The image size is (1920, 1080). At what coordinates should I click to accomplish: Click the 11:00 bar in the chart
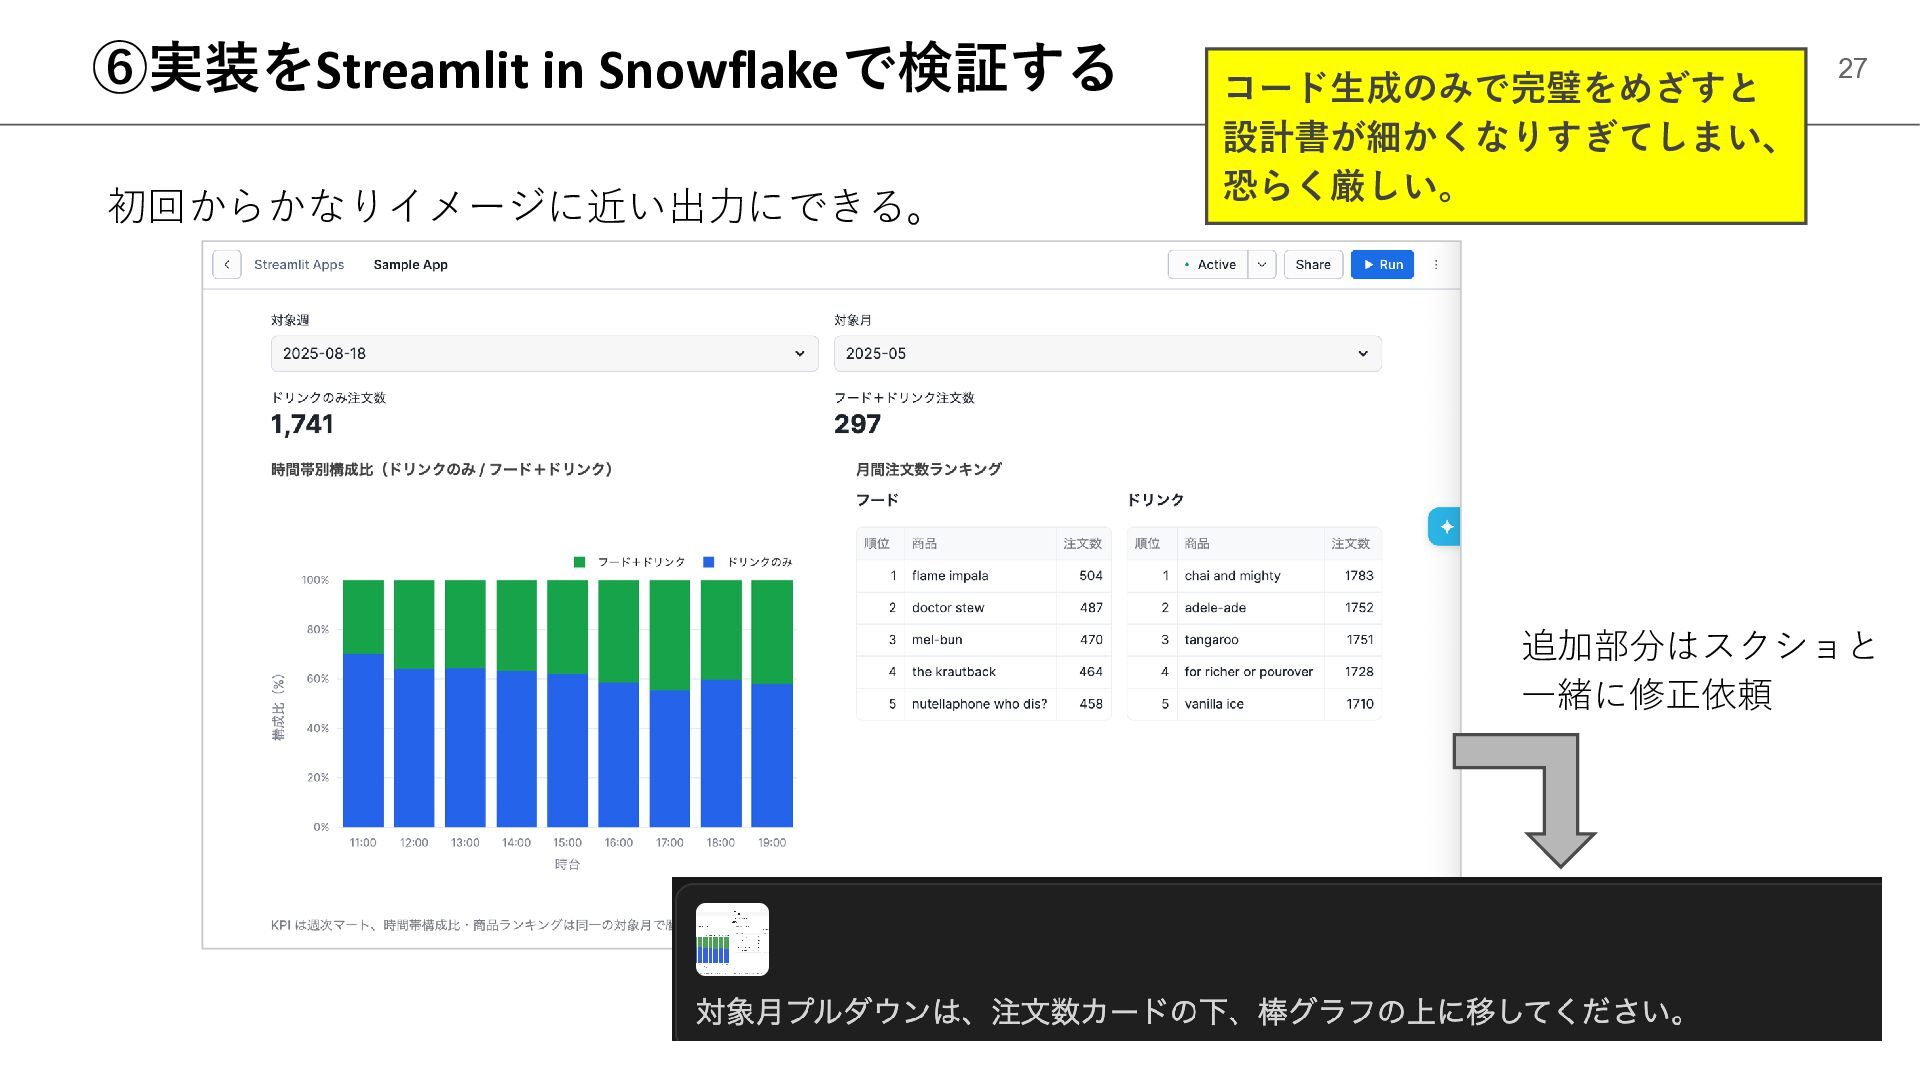(x=363, y=740)
